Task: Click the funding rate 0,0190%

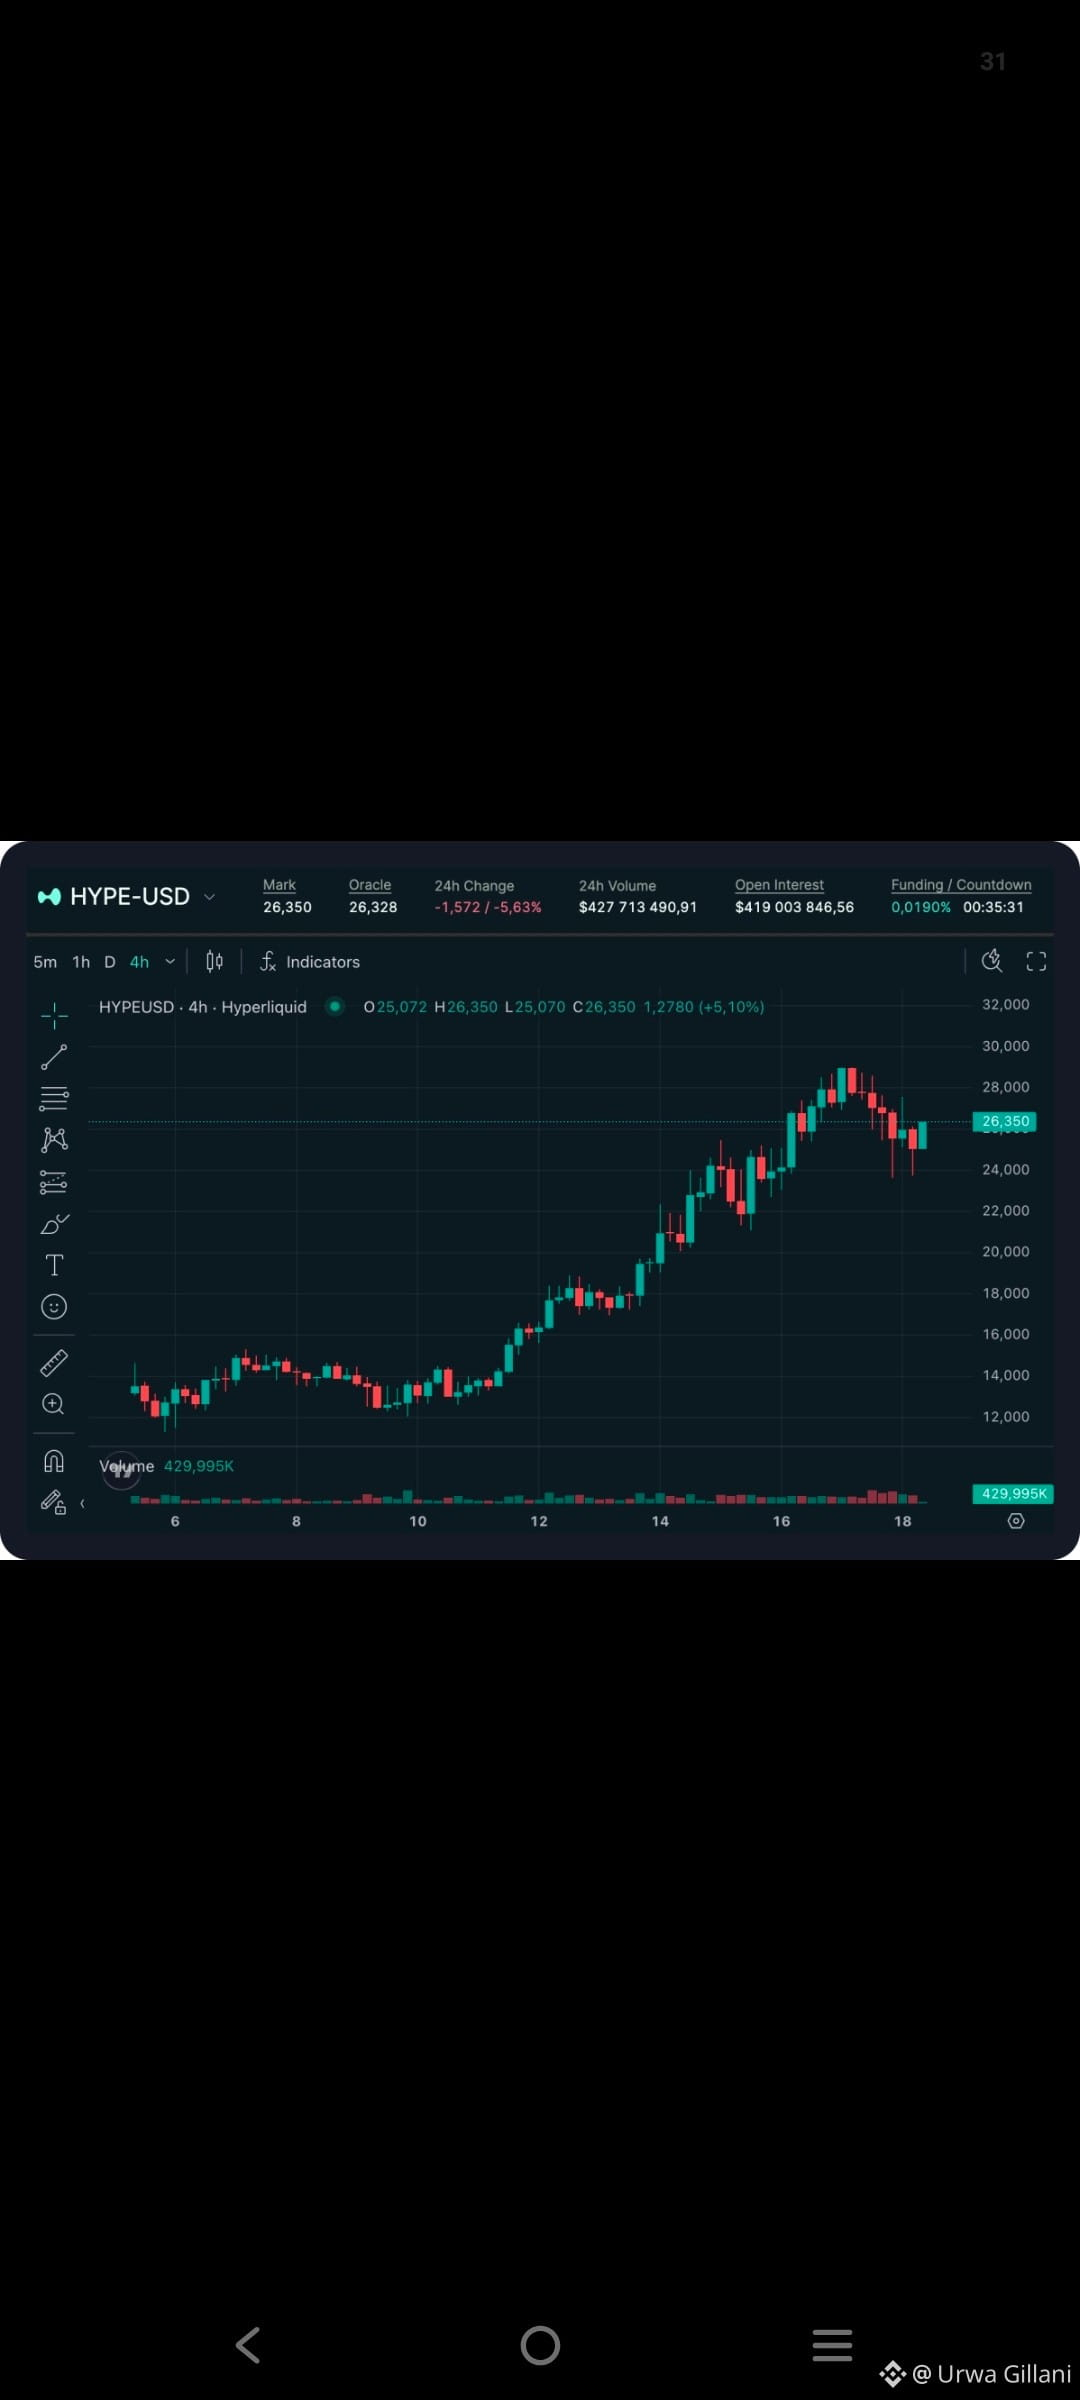Action: click(x=921, y=907)
